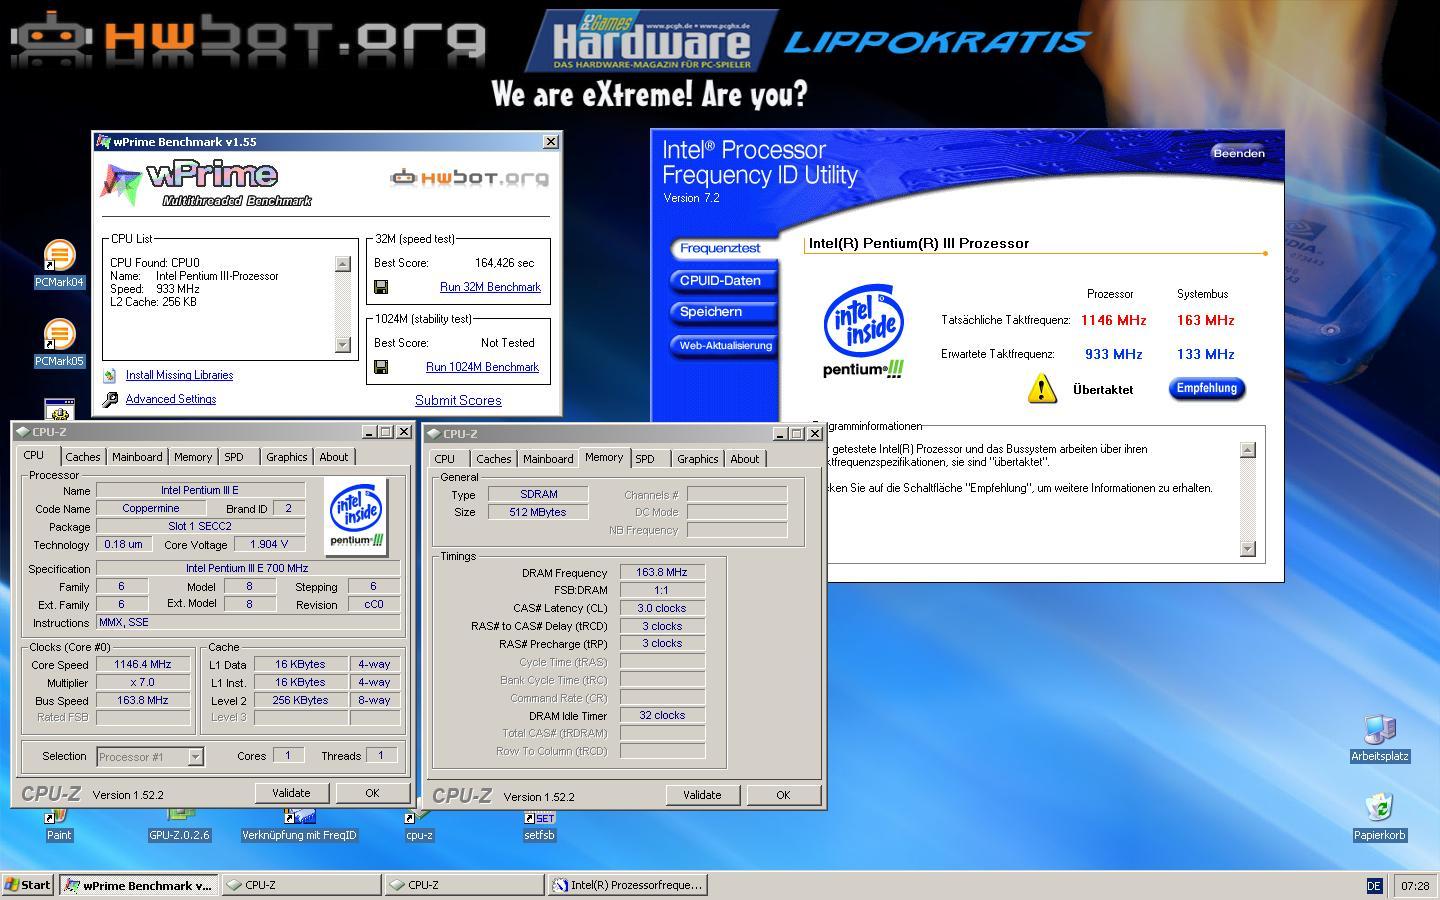Click OK in left CPU-Z window
1440x900 pixels.
click(372, 793)
